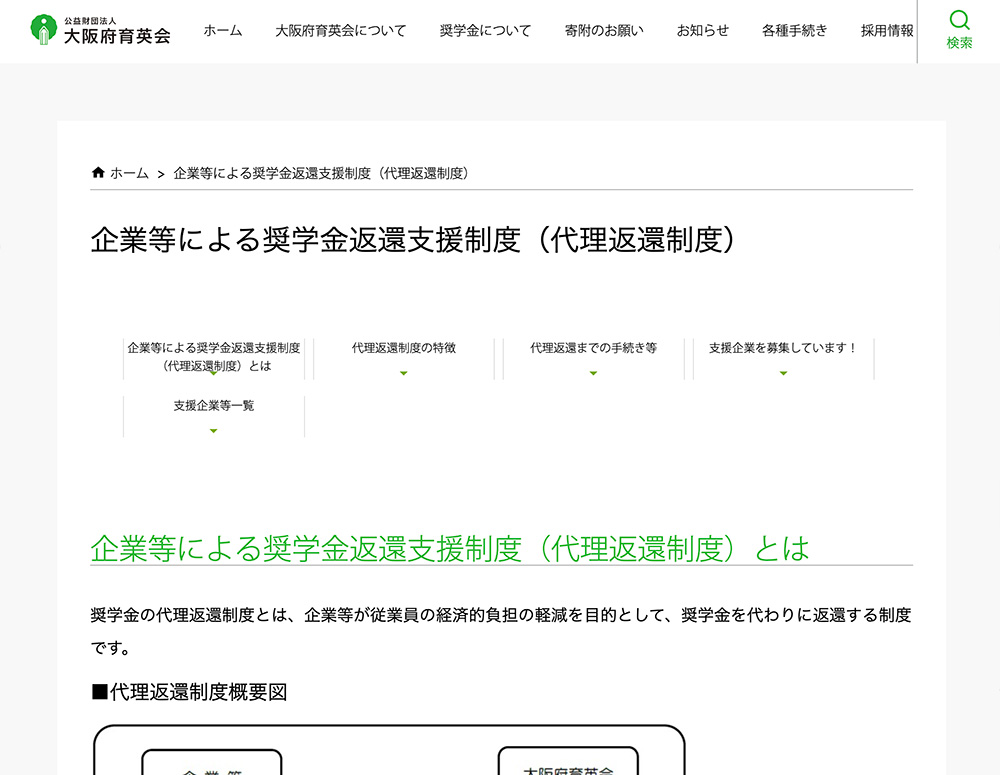This screenshot has width=1000, height=775.
Task: Open the ホーム menu item
Action: point(222,31)
